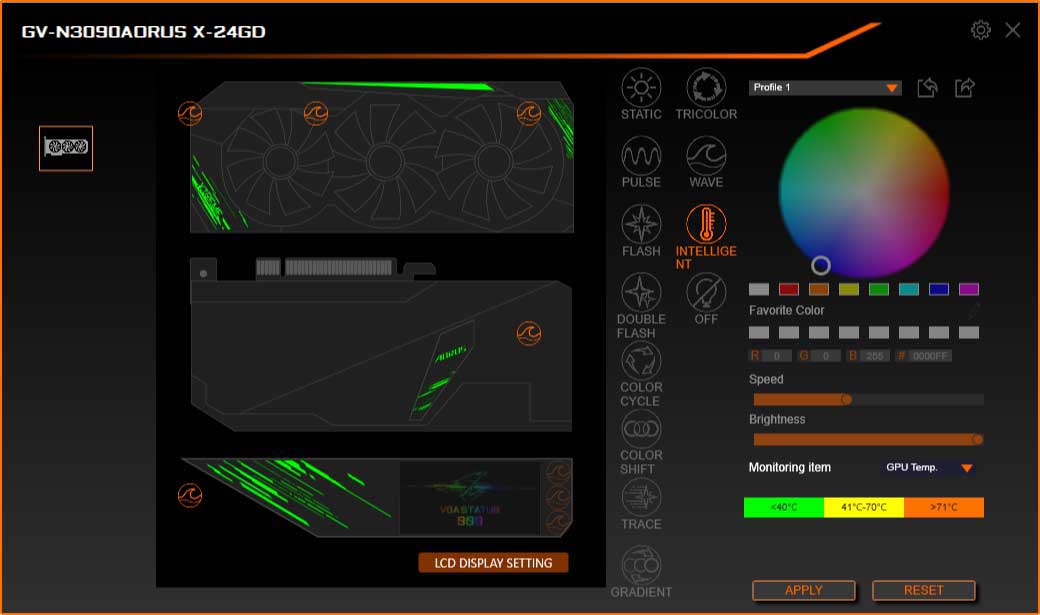The width and height of the screenshot is (1040, 615).
Task: Click the Brightness slider track
Action: pos(868,439)
